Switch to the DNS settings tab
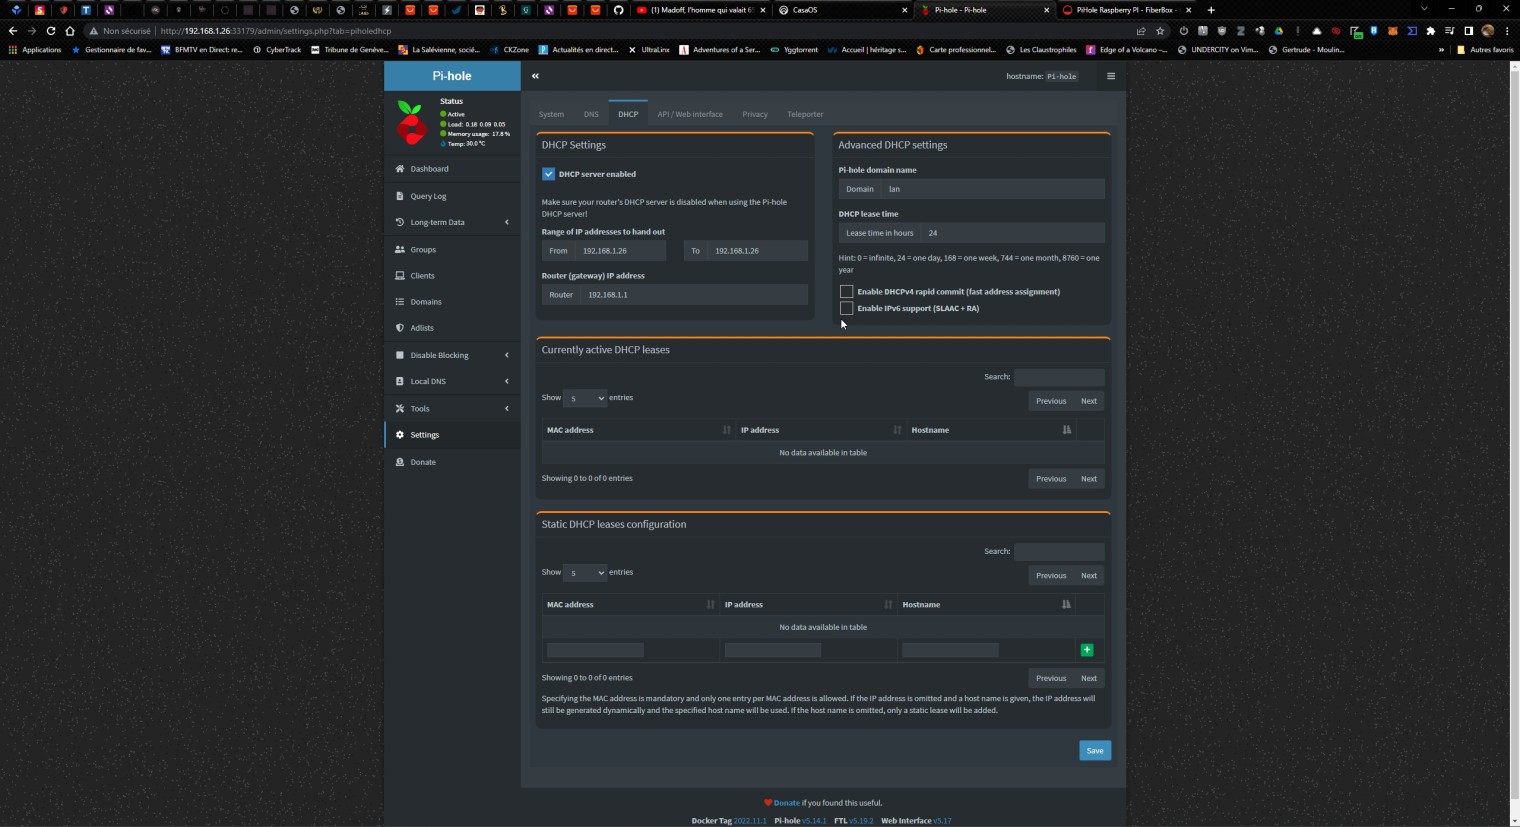This screenshot has width=1520, height=827. 591,114
